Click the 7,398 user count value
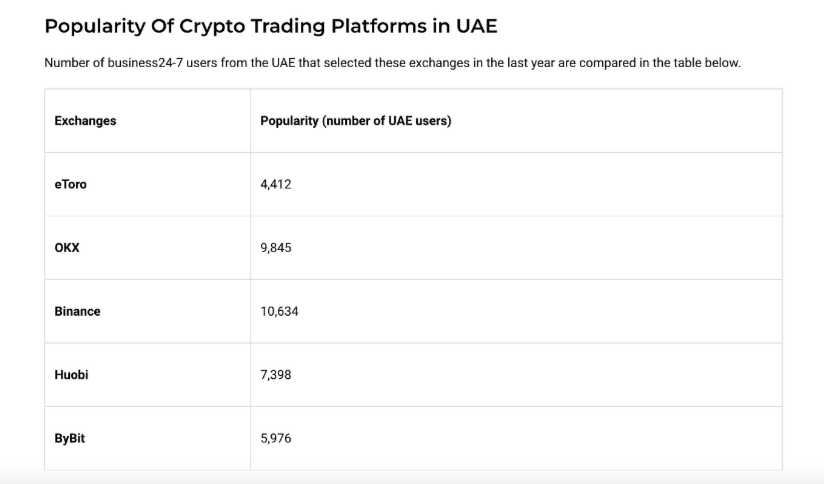 pyautogui.click(x=275, y=375)
